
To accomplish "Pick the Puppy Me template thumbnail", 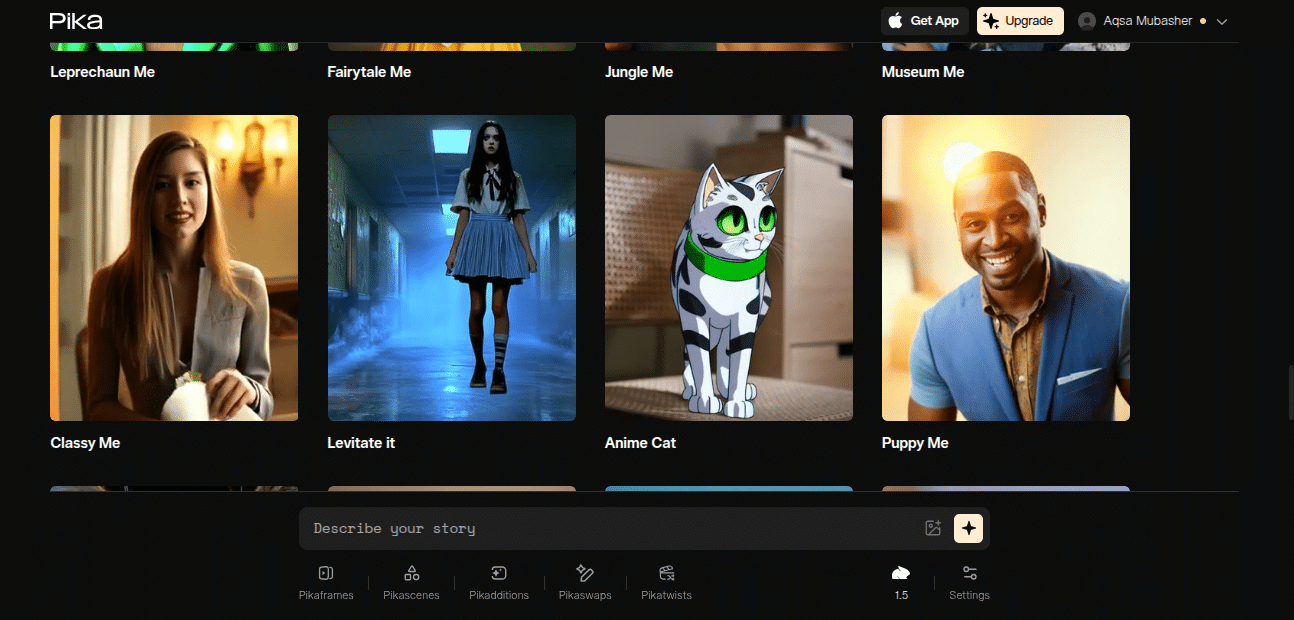I will pos(1006,268).
